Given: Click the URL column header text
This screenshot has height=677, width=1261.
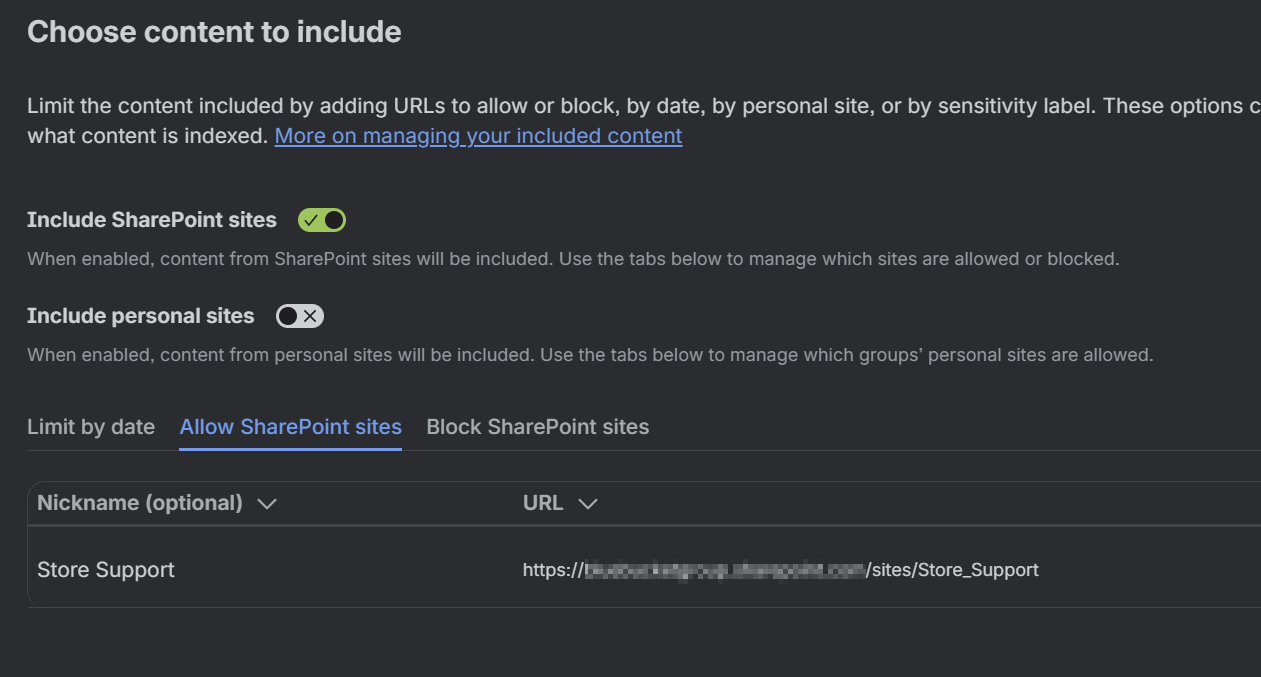Looking at the screenshot, I should 543,503.
